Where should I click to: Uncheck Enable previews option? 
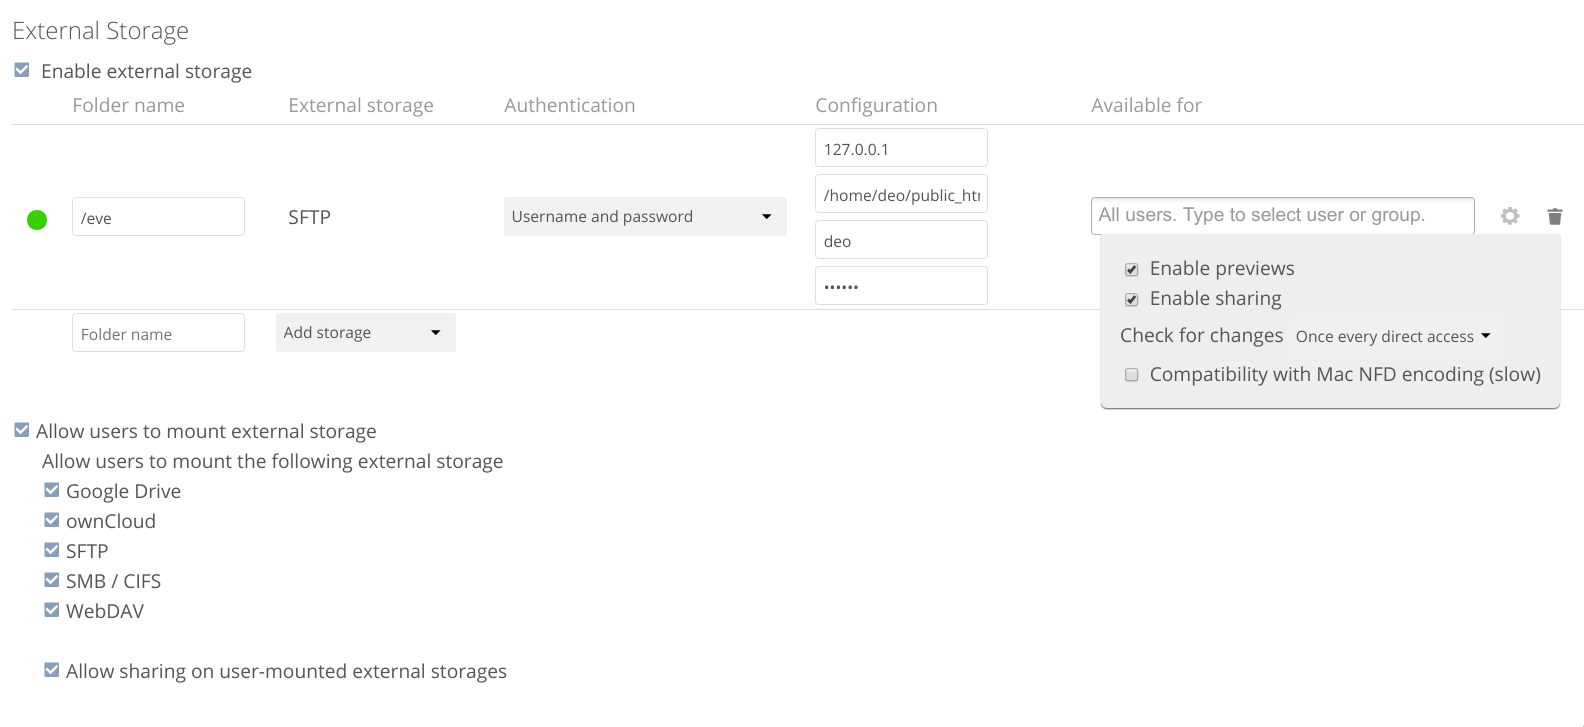click(1132, 269)
